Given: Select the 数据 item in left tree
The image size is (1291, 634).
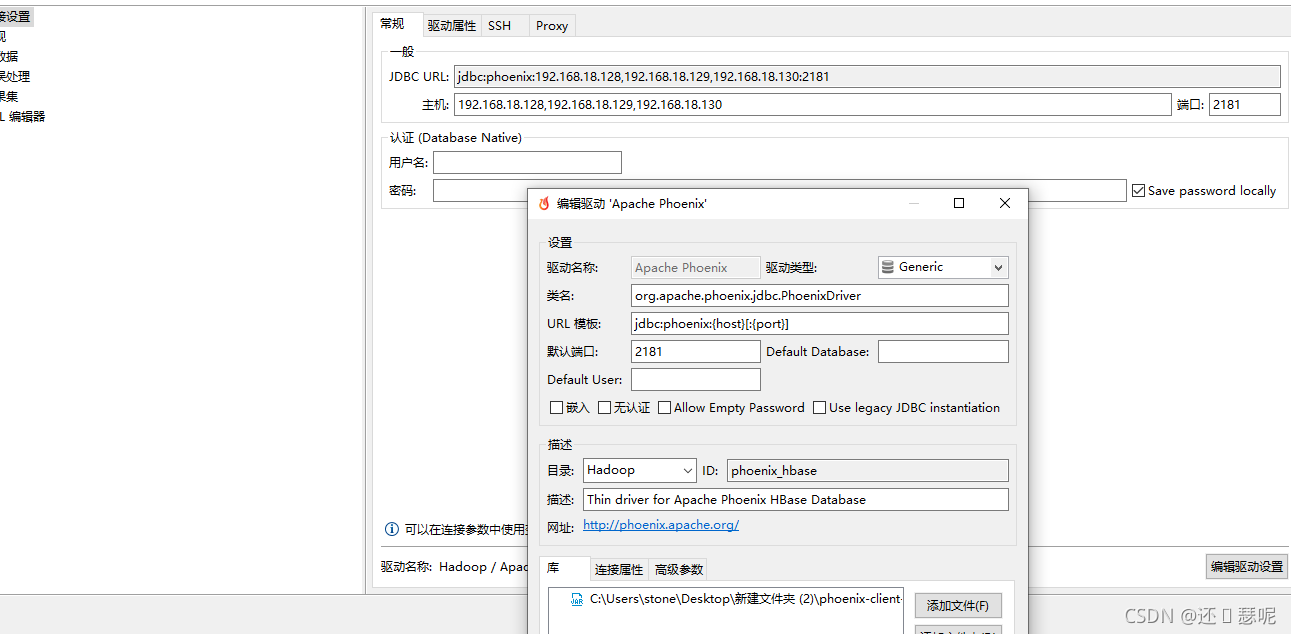Looking at the screenshot, I should (x=9, y=56).
